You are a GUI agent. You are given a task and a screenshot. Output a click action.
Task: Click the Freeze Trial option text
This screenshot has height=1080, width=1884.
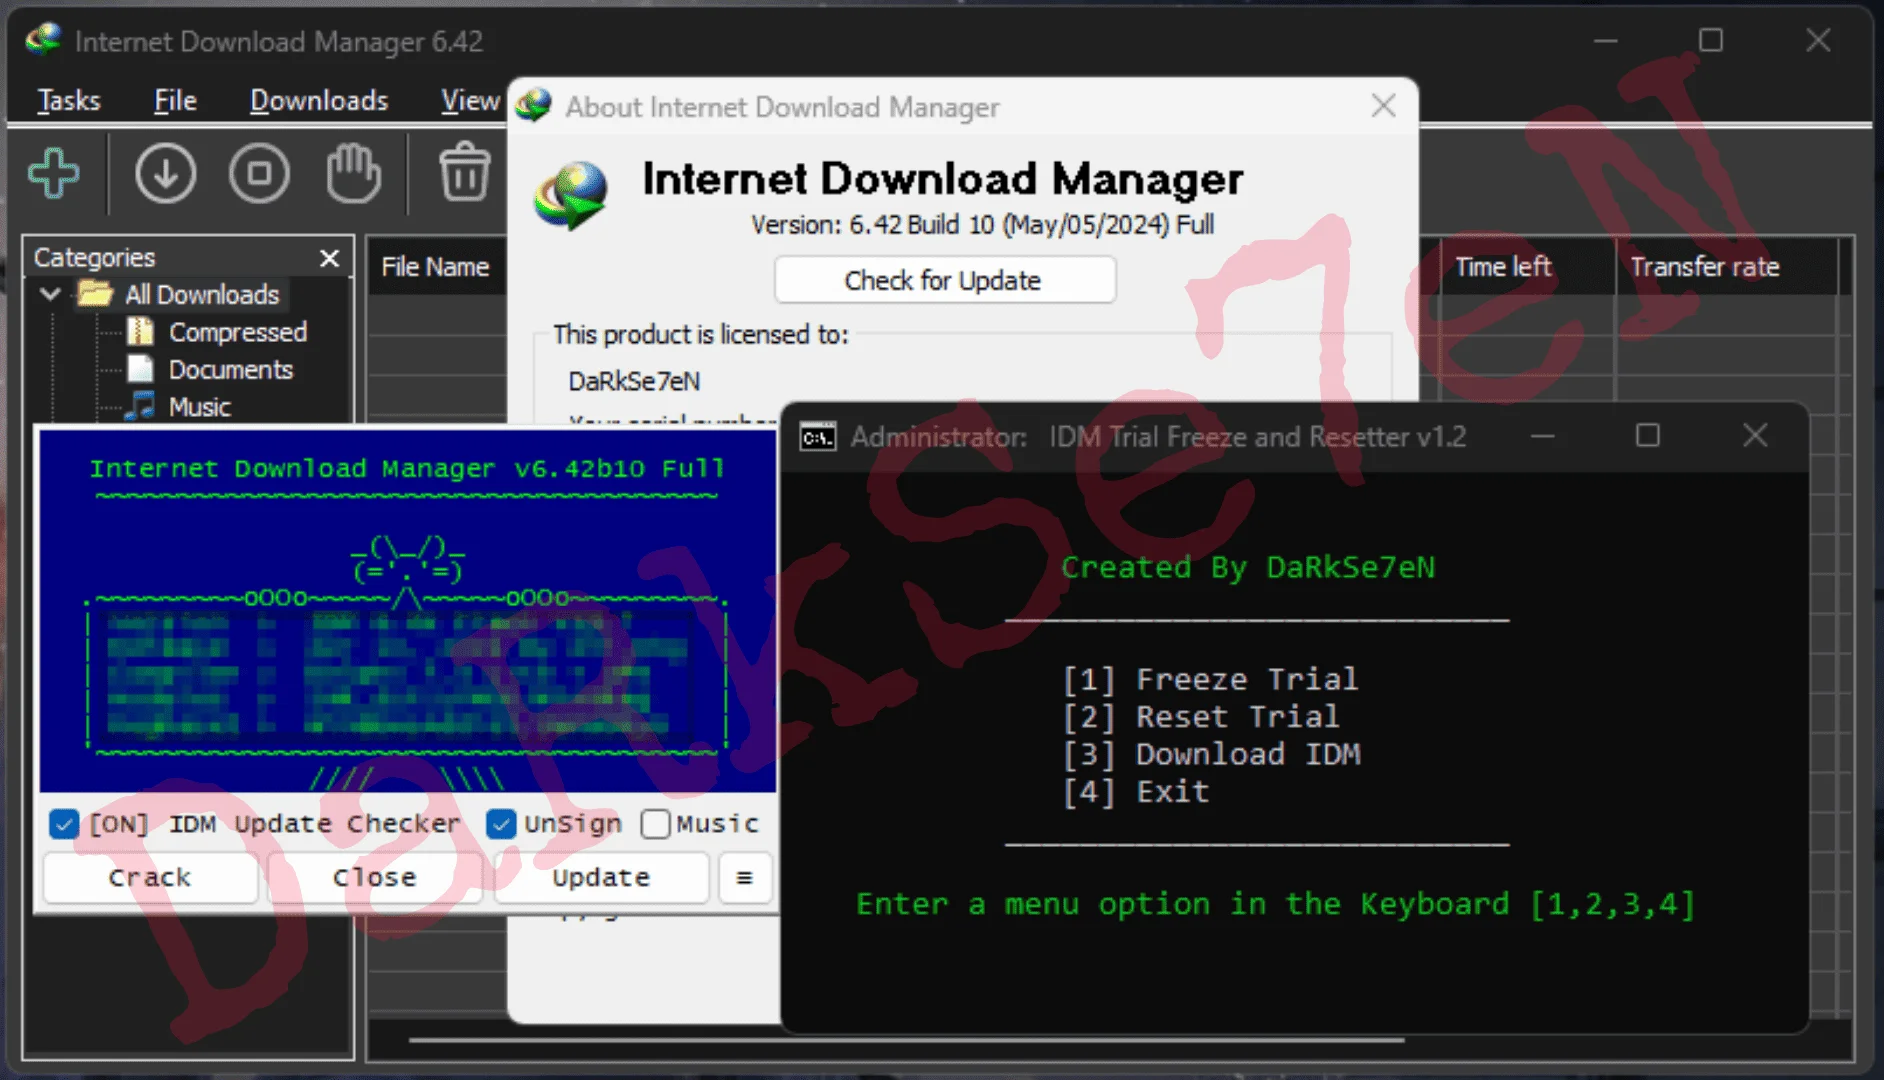(x=1247, y=679)
